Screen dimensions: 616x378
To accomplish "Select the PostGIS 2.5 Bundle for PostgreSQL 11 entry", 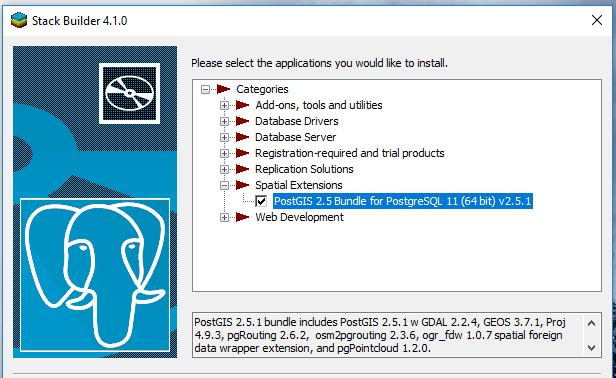I will [403, 201].
